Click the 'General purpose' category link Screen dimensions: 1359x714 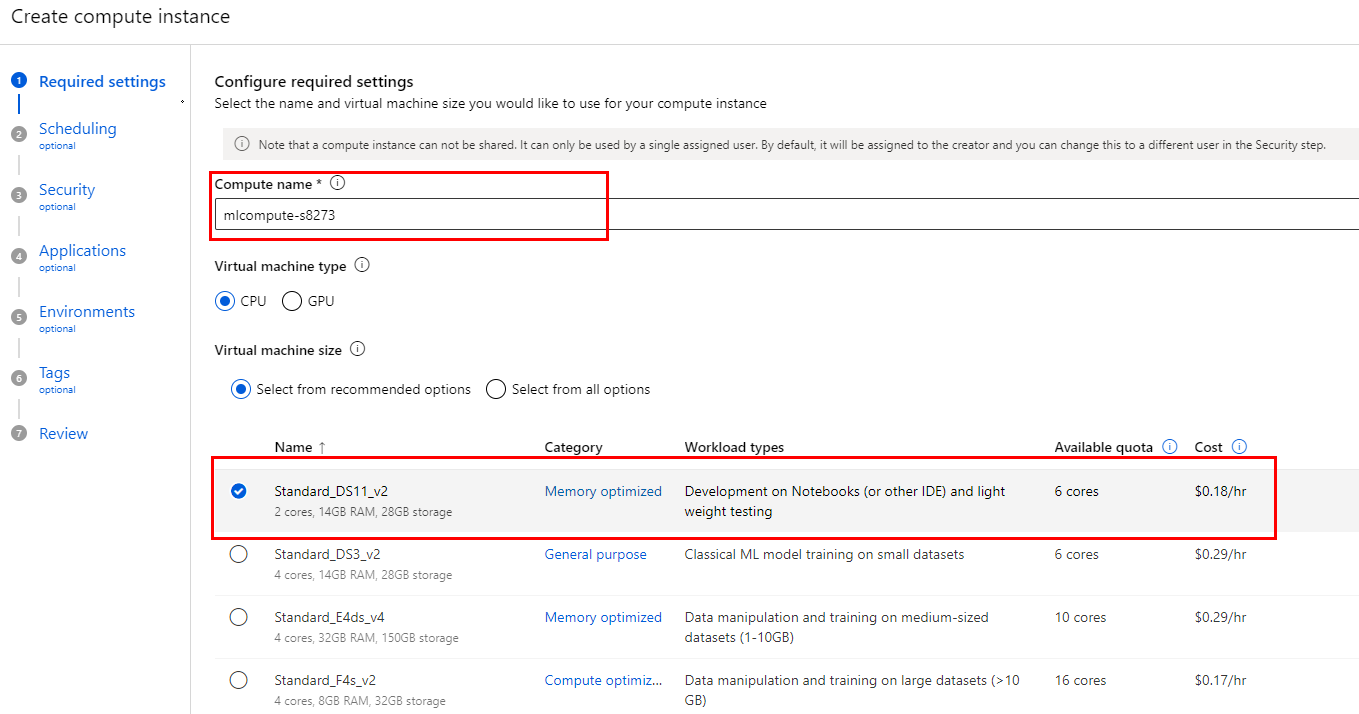595,554
